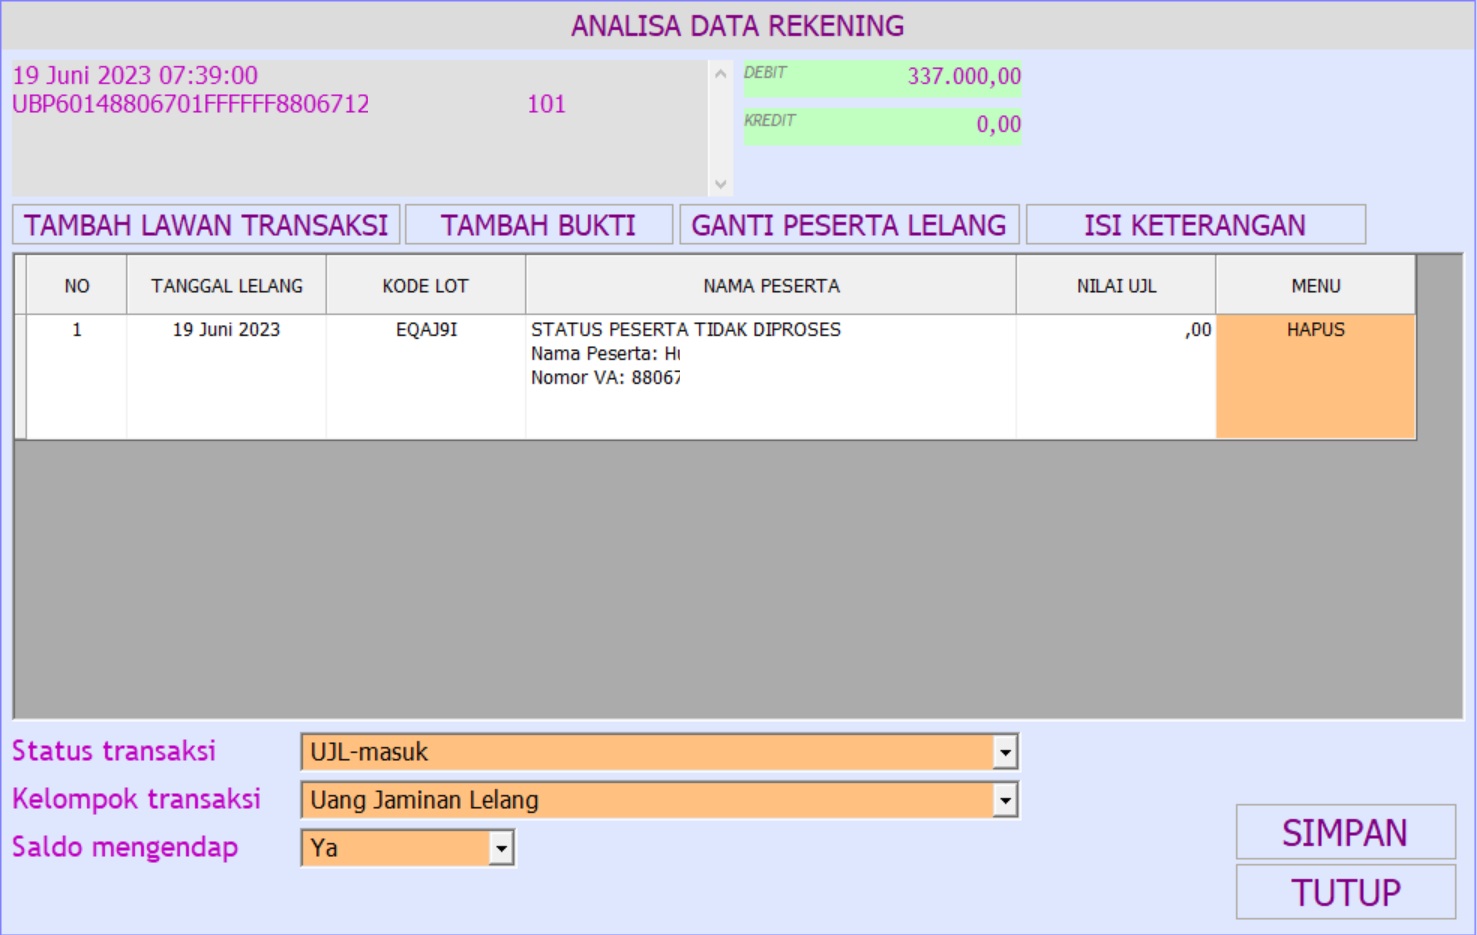Click the DEBIT amount field
The width and height of the screenshot is (1477, 935).
point(882,78)
